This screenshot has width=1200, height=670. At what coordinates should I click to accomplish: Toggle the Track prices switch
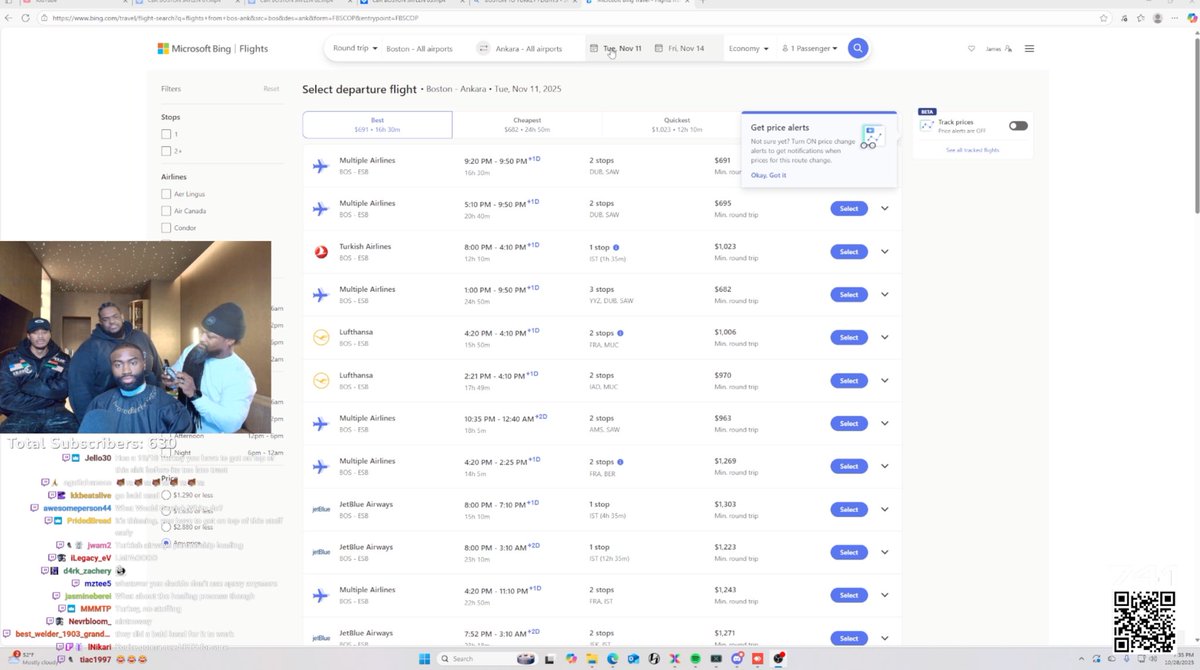(1018, 125)
